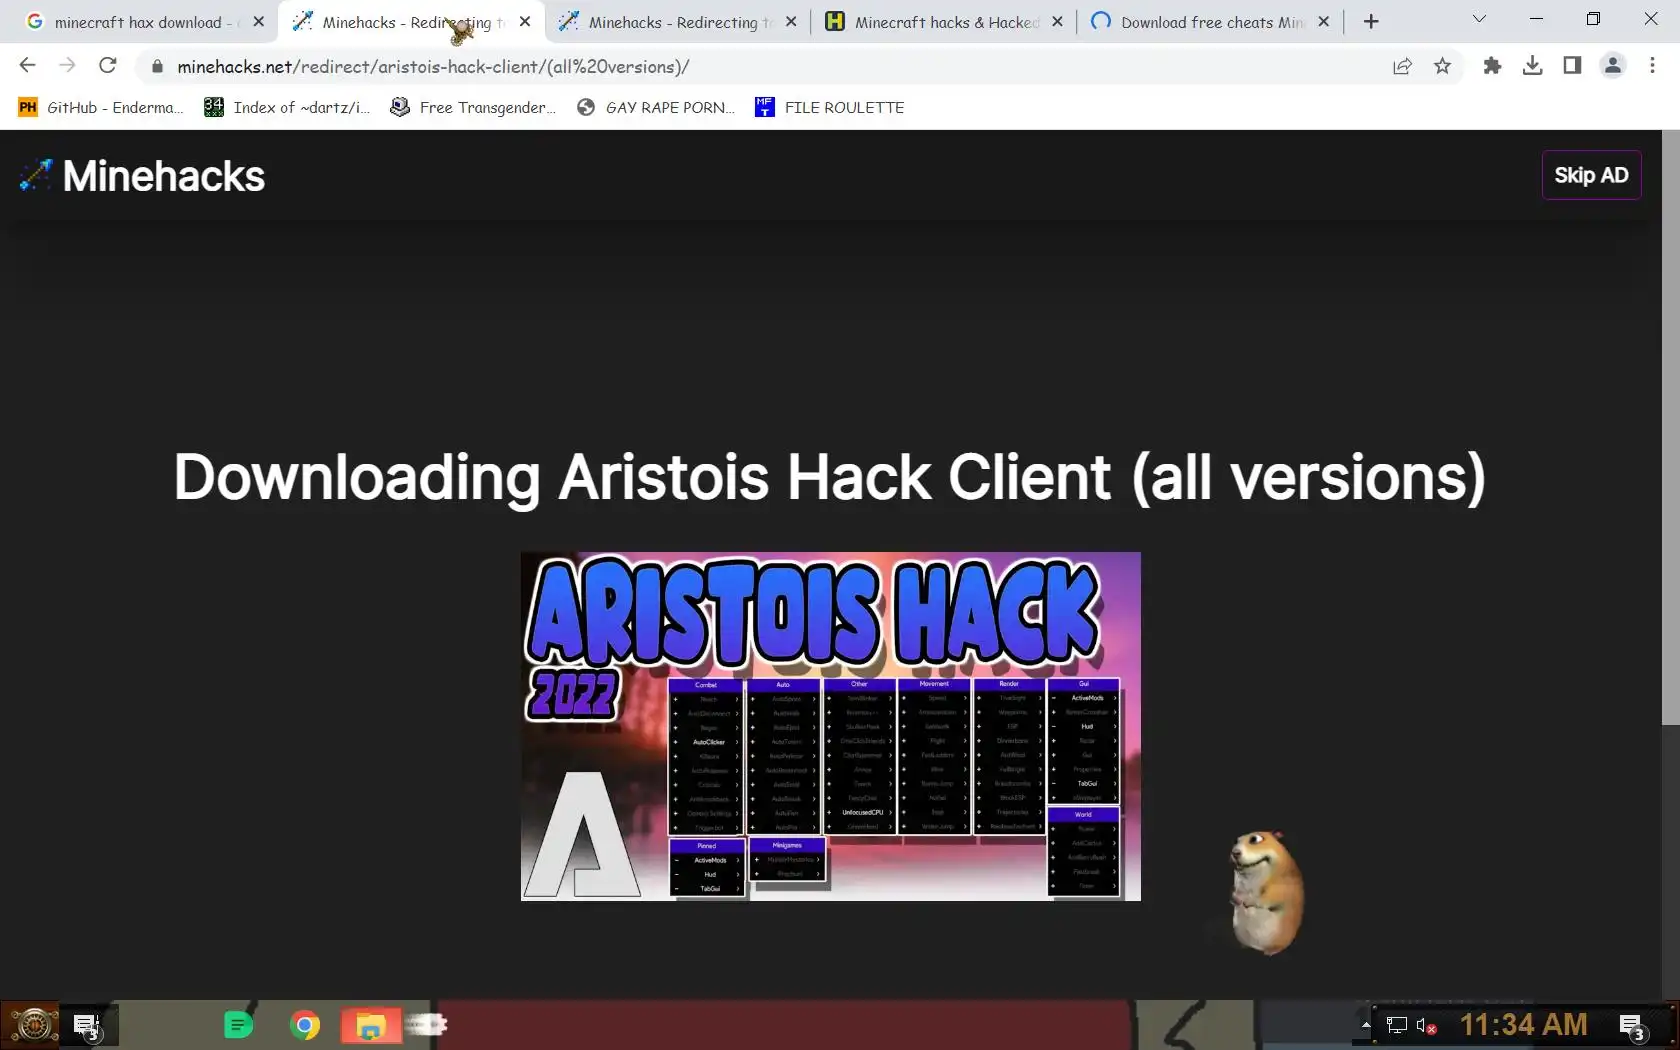Click the address bar URL
Image resolution: width=1680 pixels, height=1050 pixels.
click(x=433, y=67)
